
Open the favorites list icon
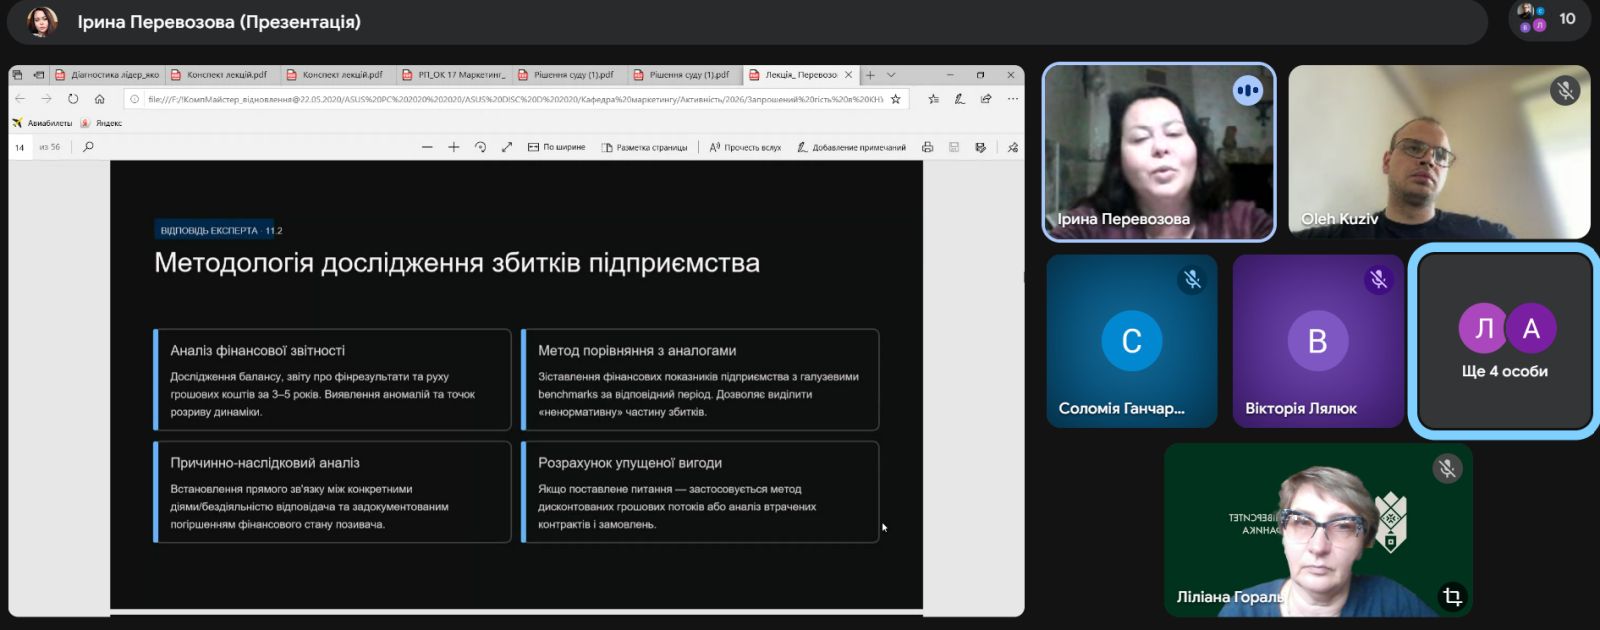click(933, 99)
